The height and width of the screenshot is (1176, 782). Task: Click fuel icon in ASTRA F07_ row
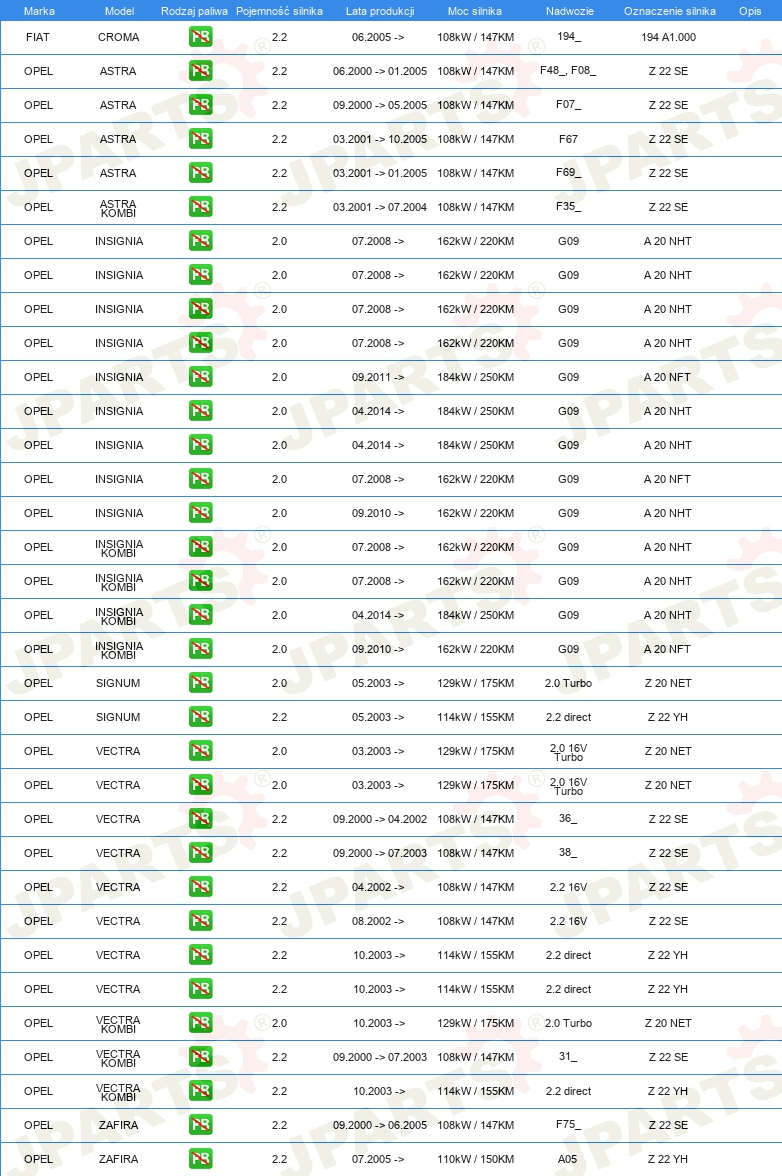point(200,105)
